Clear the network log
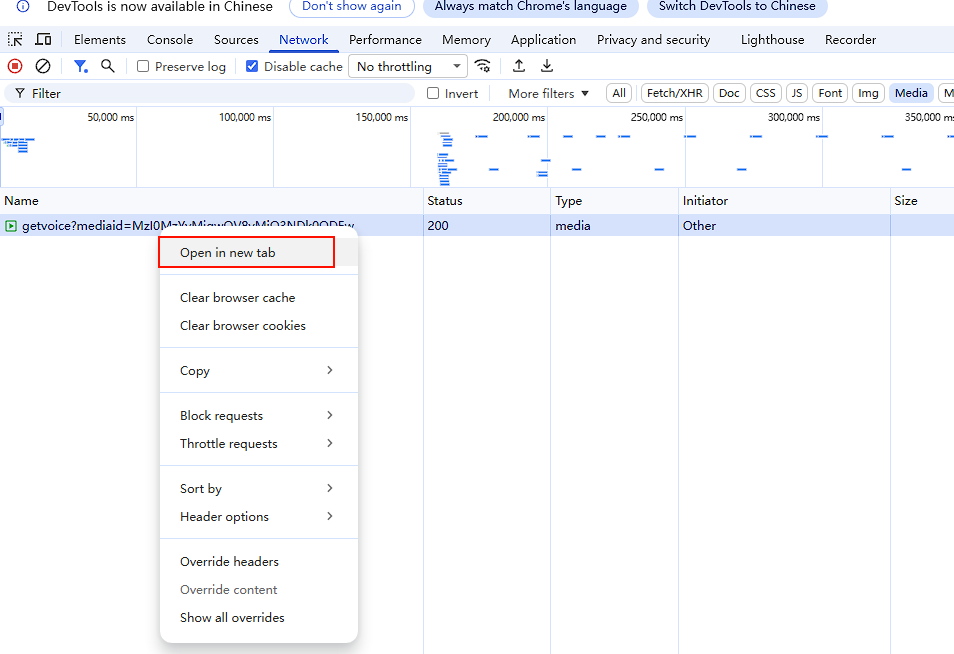The image size is (954, 654). tap(43, 66)
